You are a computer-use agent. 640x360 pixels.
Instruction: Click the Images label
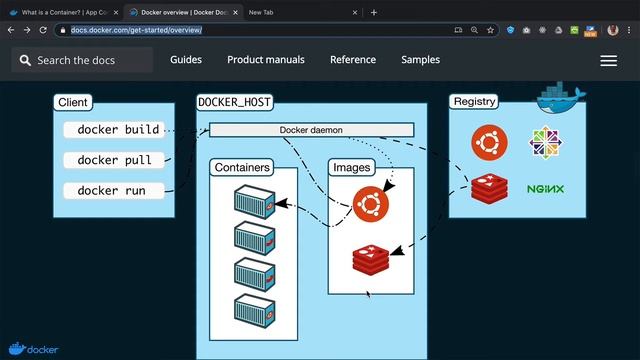coord(351,167)
